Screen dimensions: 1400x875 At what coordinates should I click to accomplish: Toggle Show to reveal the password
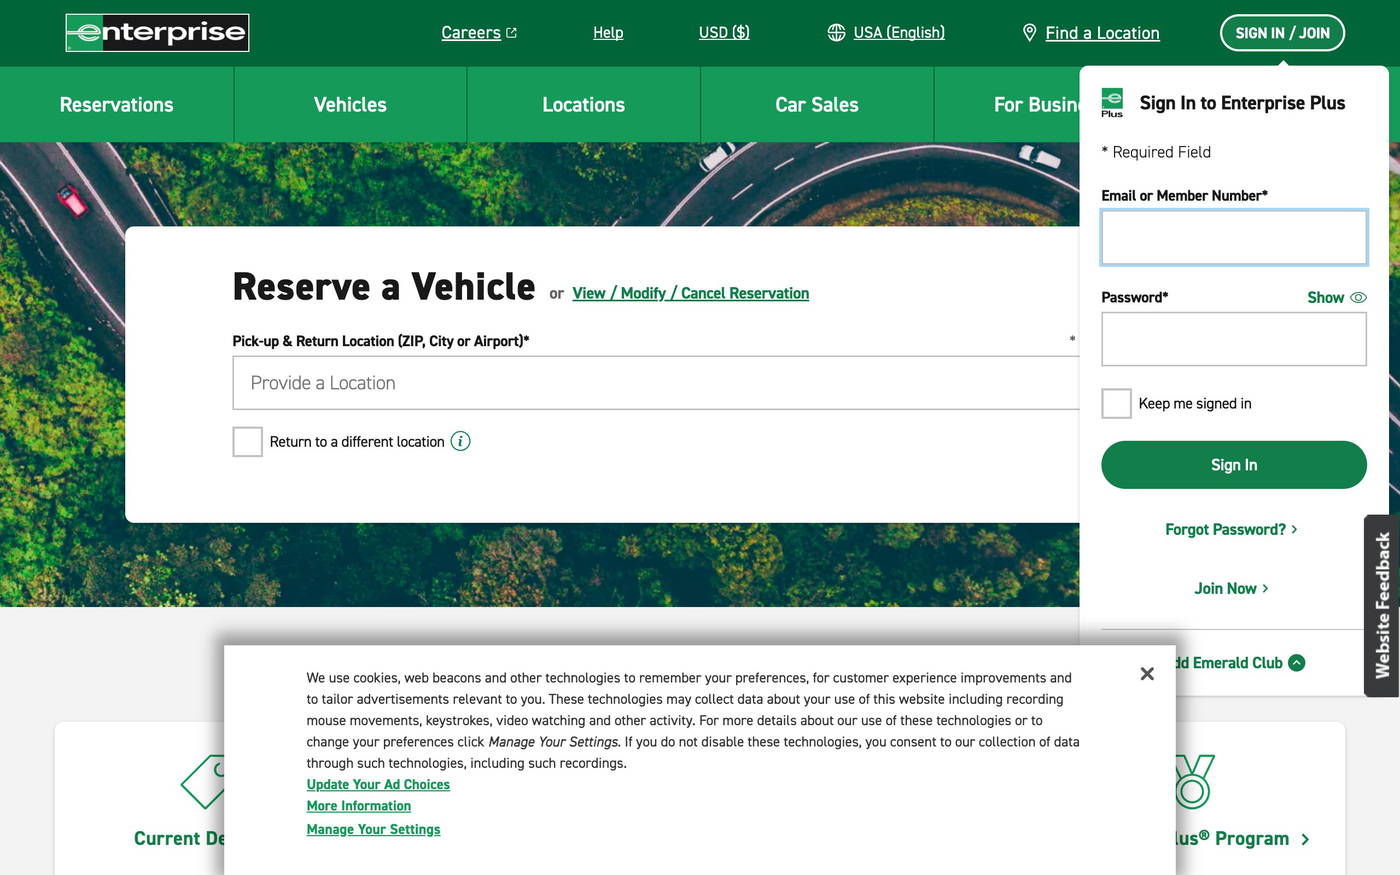pyautogui.click(x=1325, y=297)
